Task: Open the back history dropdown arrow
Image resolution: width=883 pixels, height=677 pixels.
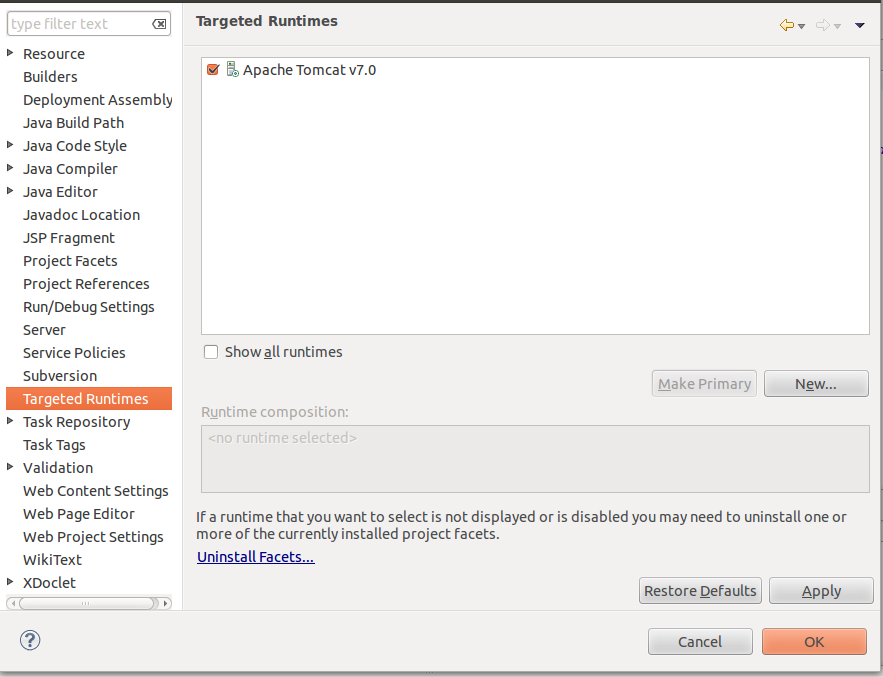Action: (801, 26)
